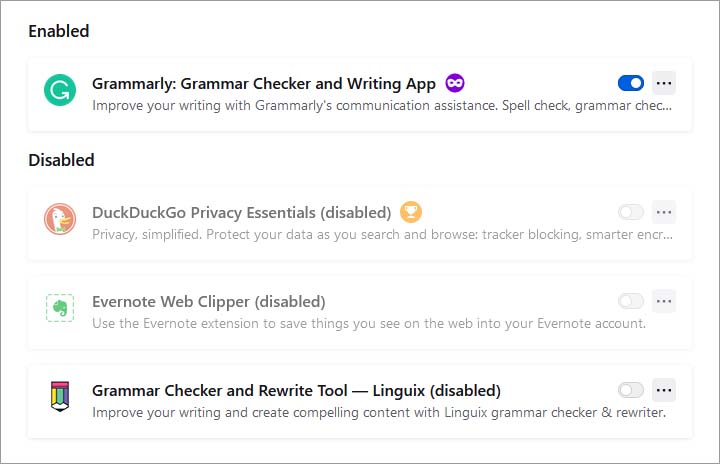Click the Linguix pencil icon
720x464 pixels.
point(60,397)
